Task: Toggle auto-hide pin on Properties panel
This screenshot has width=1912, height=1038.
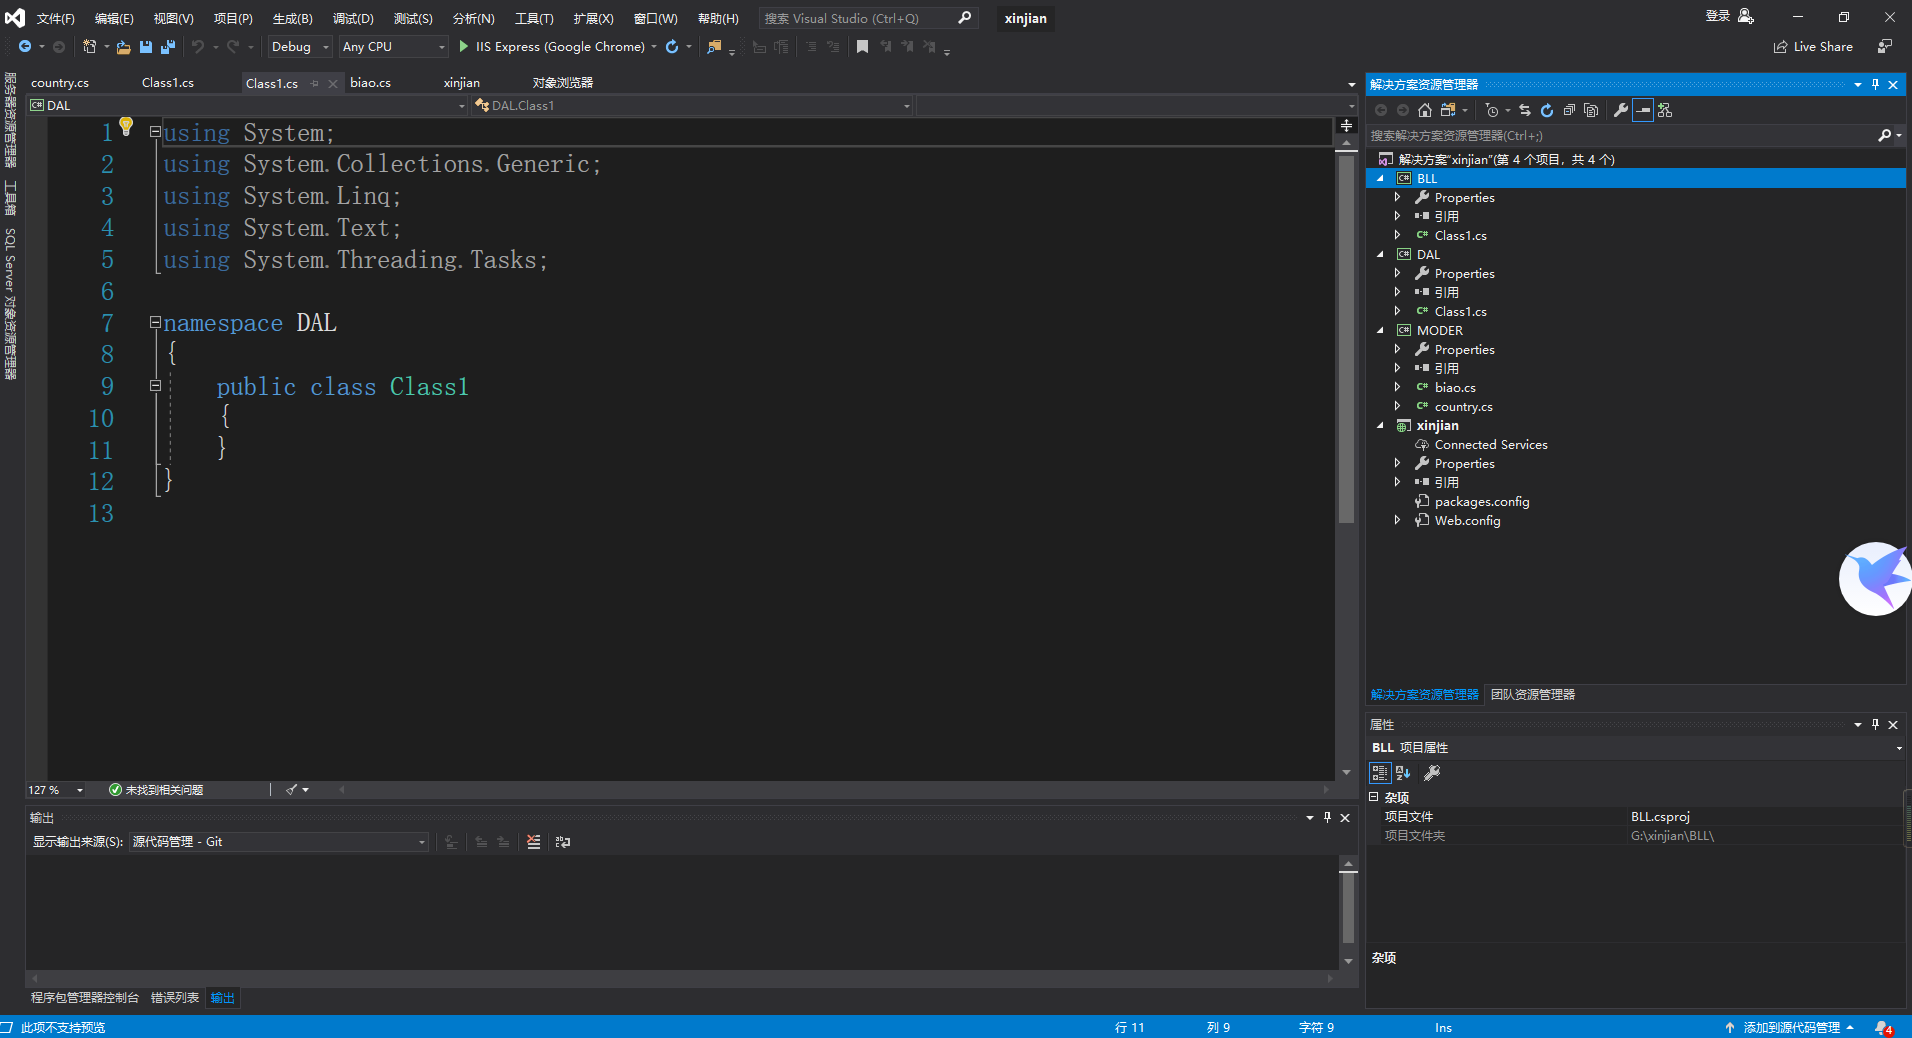Action: 1875,725
